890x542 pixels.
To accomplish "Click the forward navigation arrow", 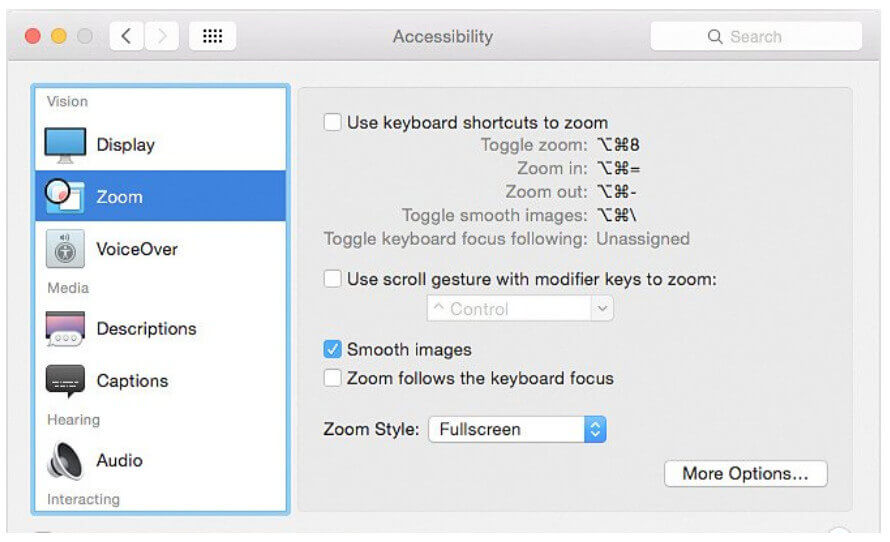I will [x=160, y=37].
